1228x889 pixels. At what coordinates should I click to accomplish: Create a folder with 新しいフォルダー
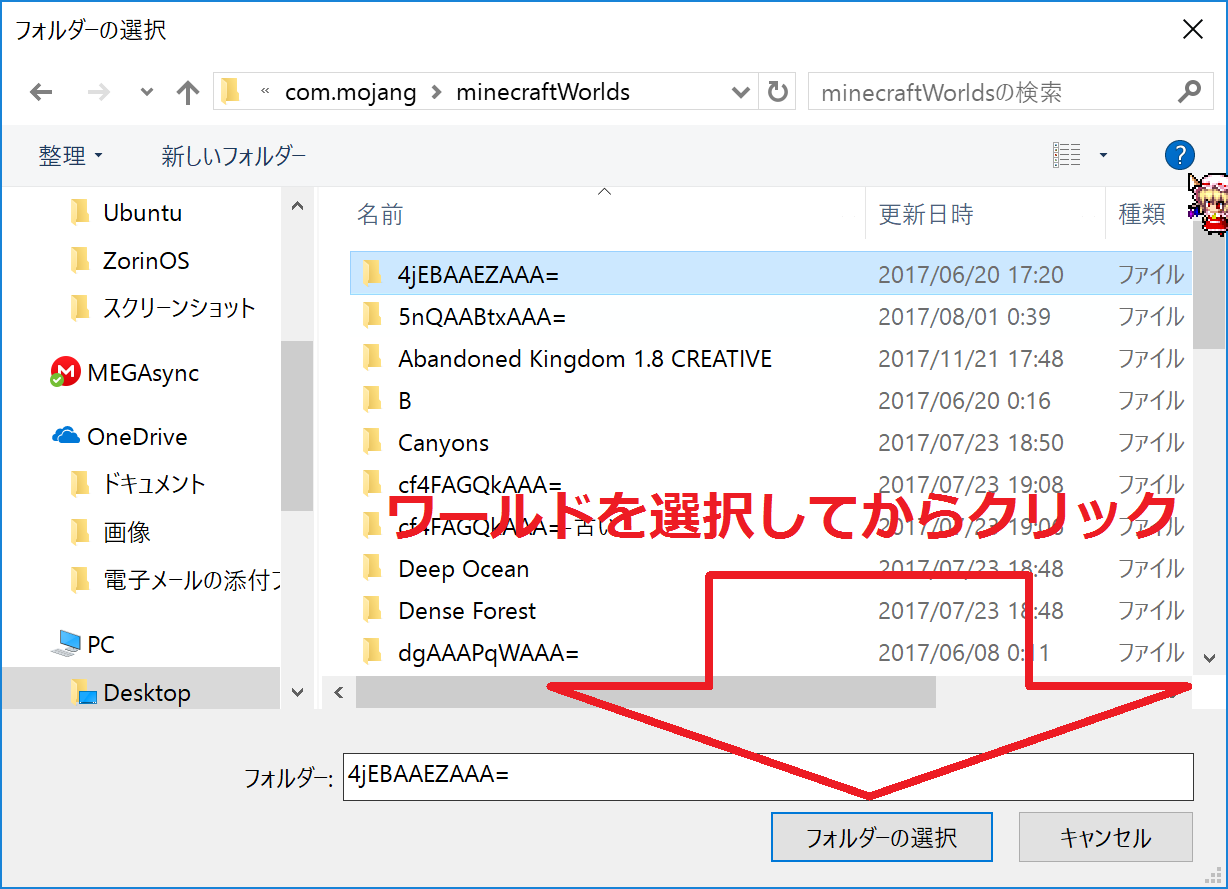click(234, 155)
